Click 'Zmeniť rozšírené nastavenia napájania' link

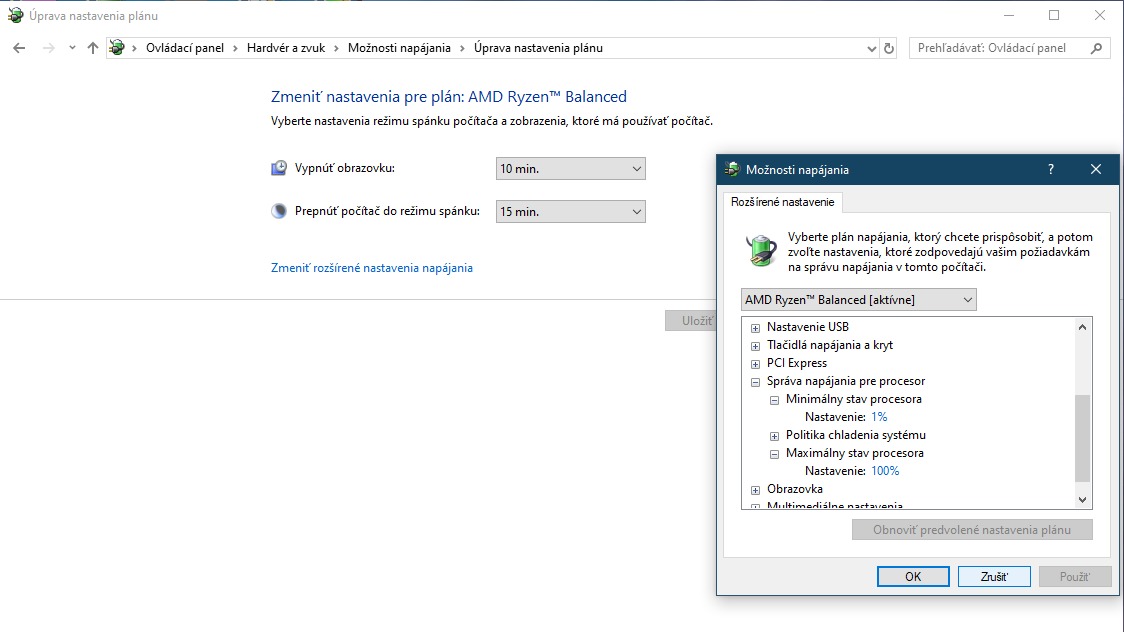tap(372, 268)
